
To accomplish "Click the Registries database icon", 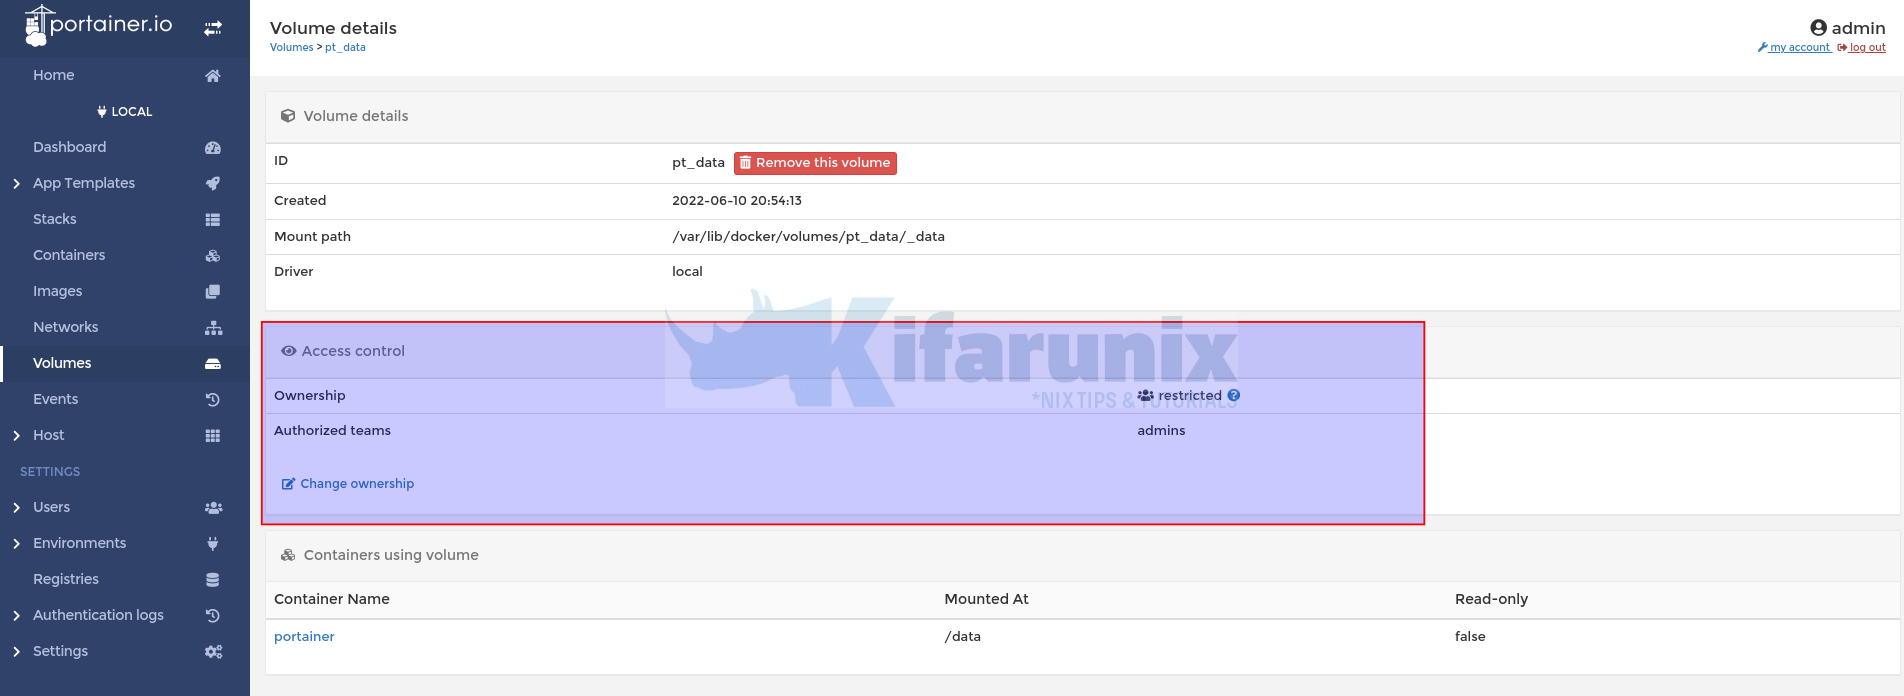I will click(213, 580).
